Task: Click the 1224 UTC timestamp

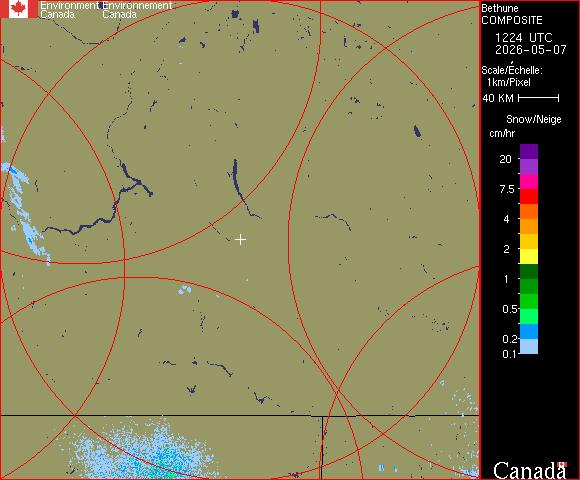Action: point(523,38)
